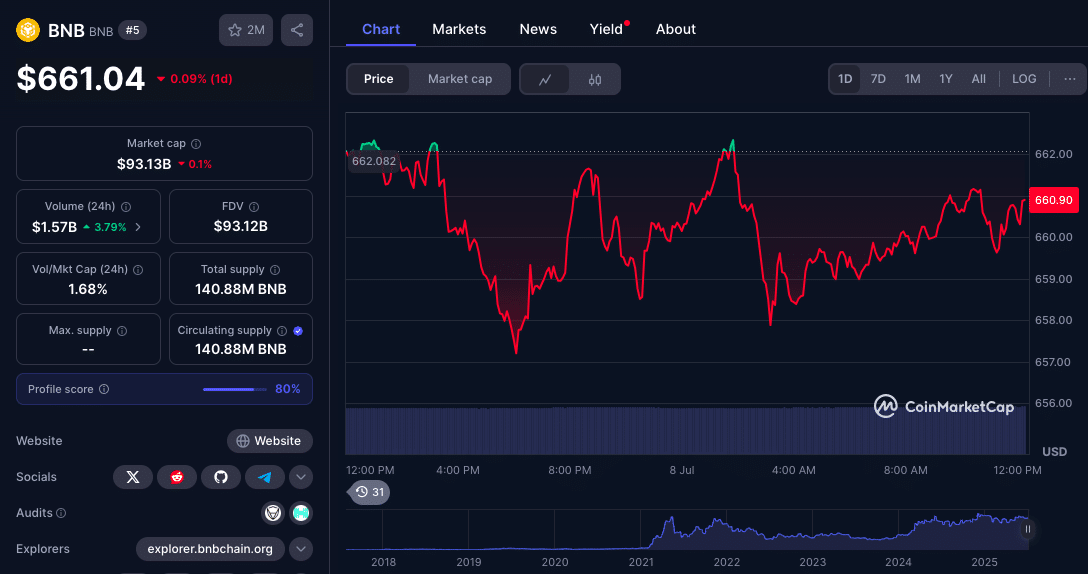Select Market cap chart toggle
1088x574 pixels.
click(x=460, y=79)
